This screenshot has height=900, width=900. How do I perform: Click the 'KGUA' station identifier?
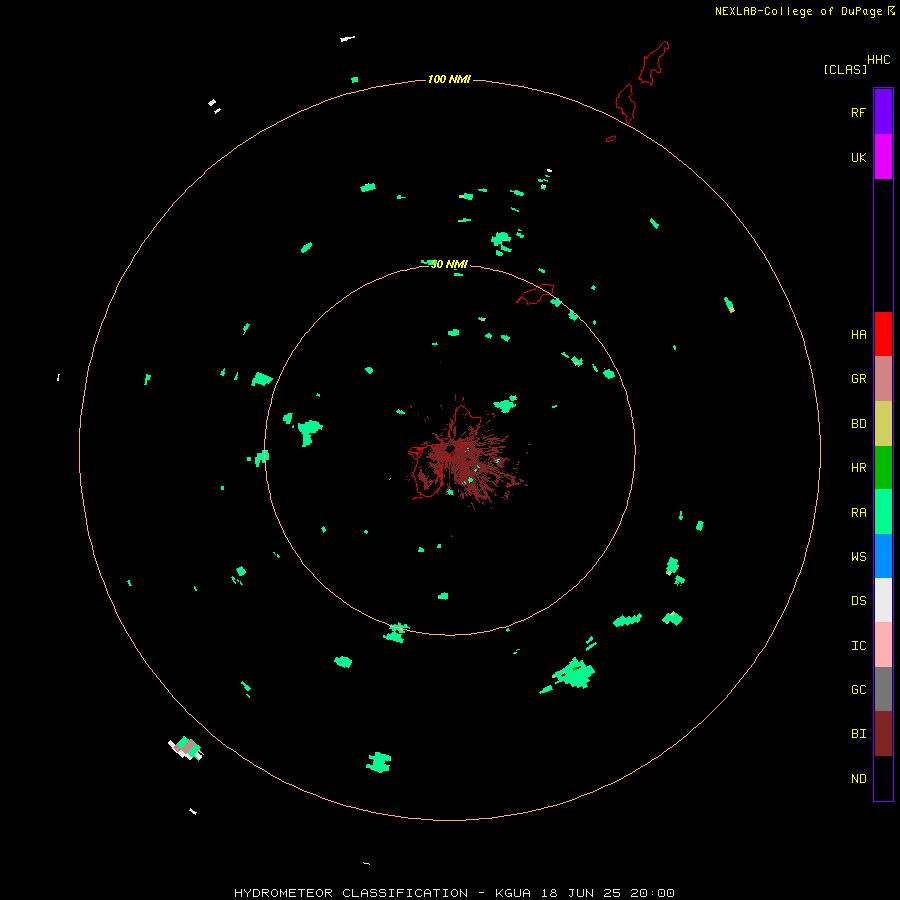[x=513, y=893]
